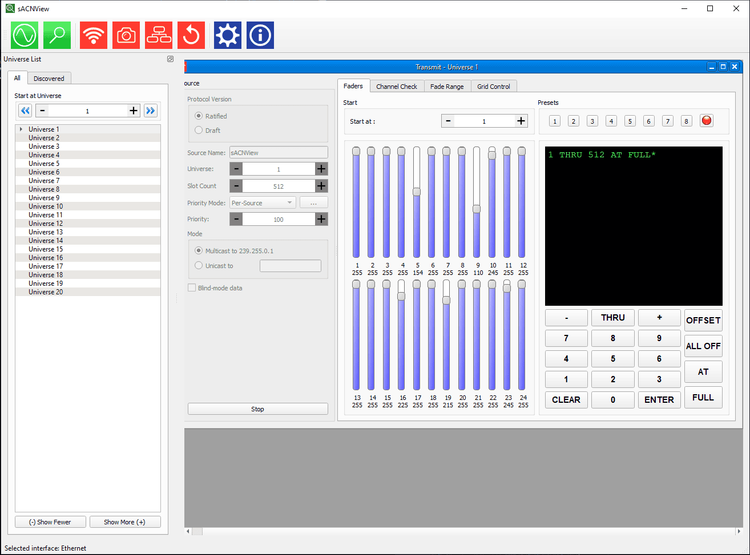Decrease the faders Start at value

448,121
